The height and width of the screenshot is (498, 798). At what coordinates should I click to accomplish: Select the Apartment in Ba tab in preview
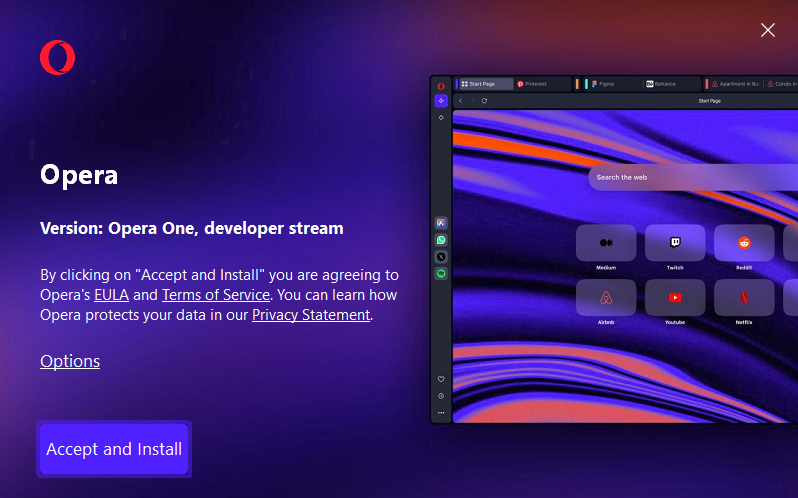(x=736, y=84)
